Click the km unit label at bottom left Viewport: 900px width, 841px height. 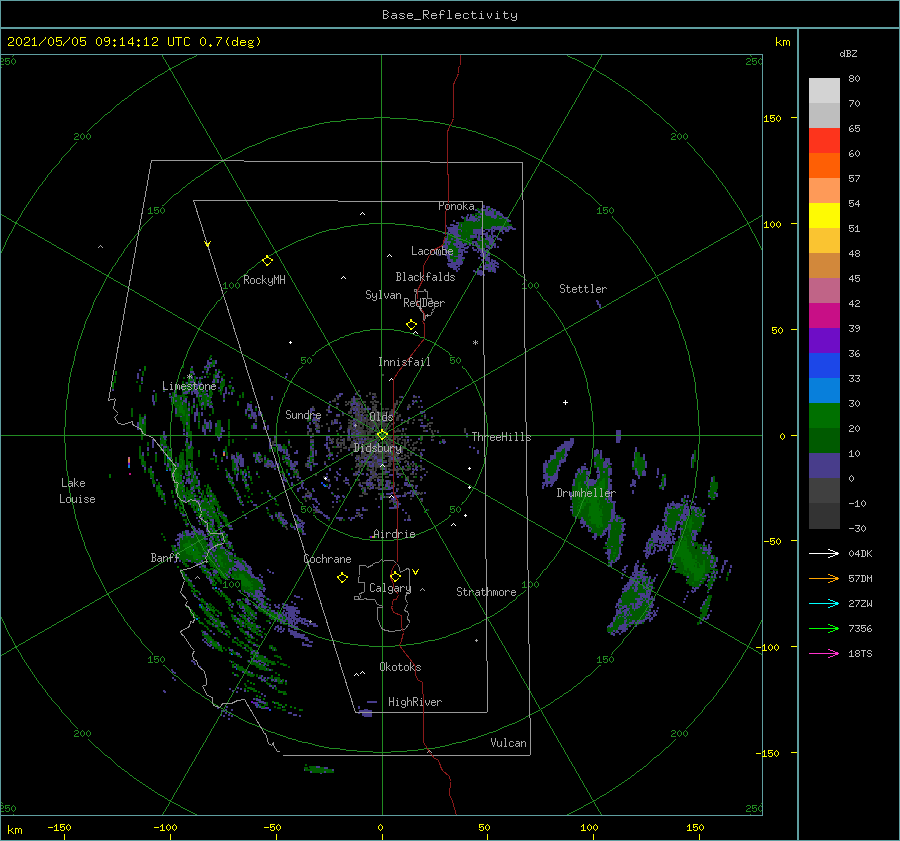[x=14, y=830]
